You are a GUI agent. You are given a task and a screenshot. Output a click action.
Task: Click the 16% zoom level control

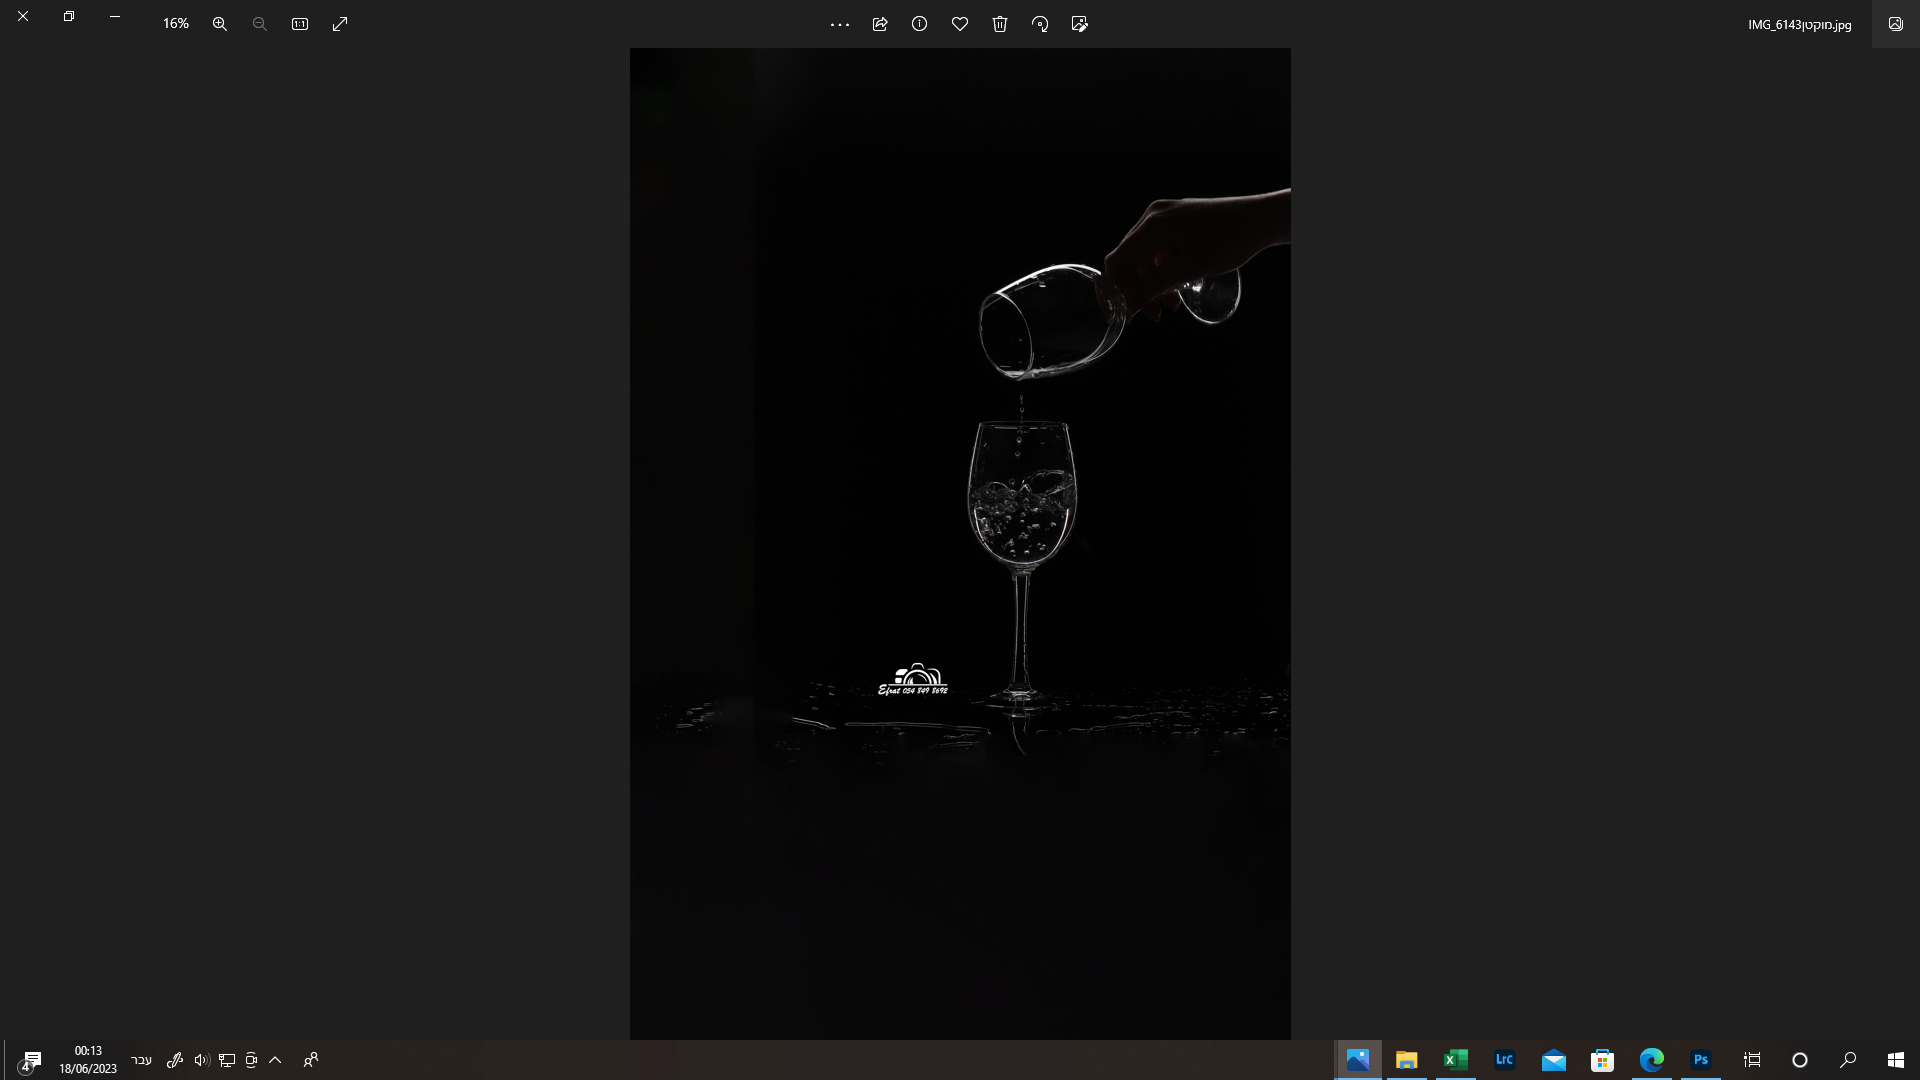[x=176, y=24]
